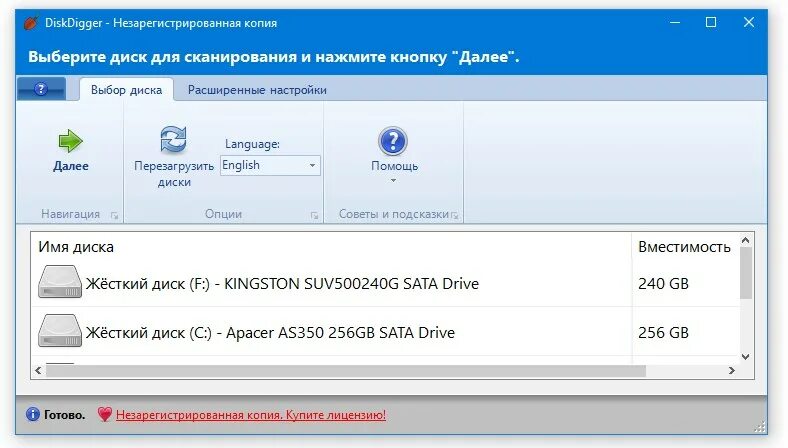Image resolution: width=788 pixels, height=448 pixels.
Task: Open the Навигация group dialog launcher
Action: [115, 216]
